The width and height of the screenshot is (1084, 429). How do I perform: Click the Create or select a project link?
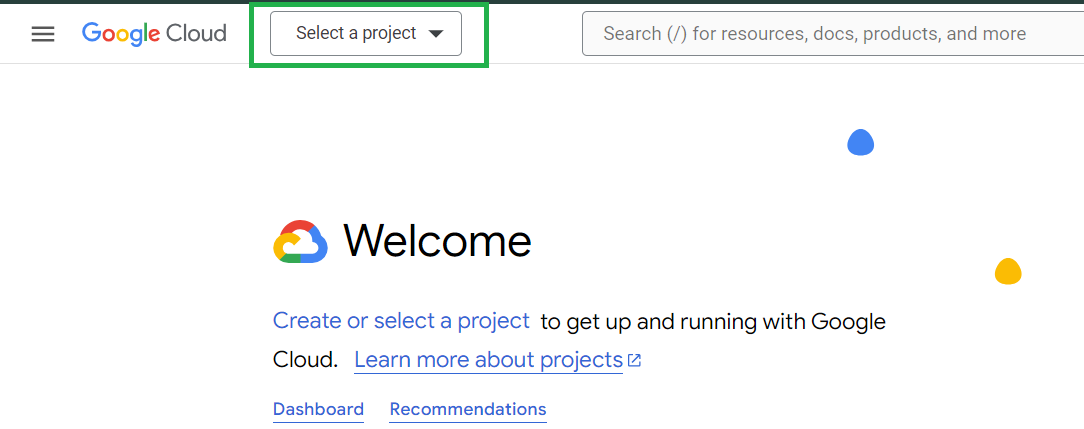click(401, 321)
